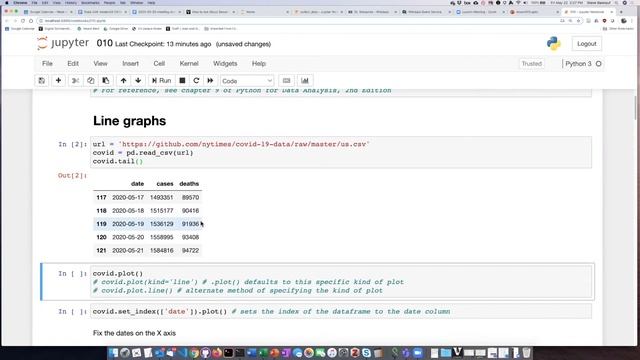640x360 pixels.
Task: Click the Jupyter logo
Action: 63,43
